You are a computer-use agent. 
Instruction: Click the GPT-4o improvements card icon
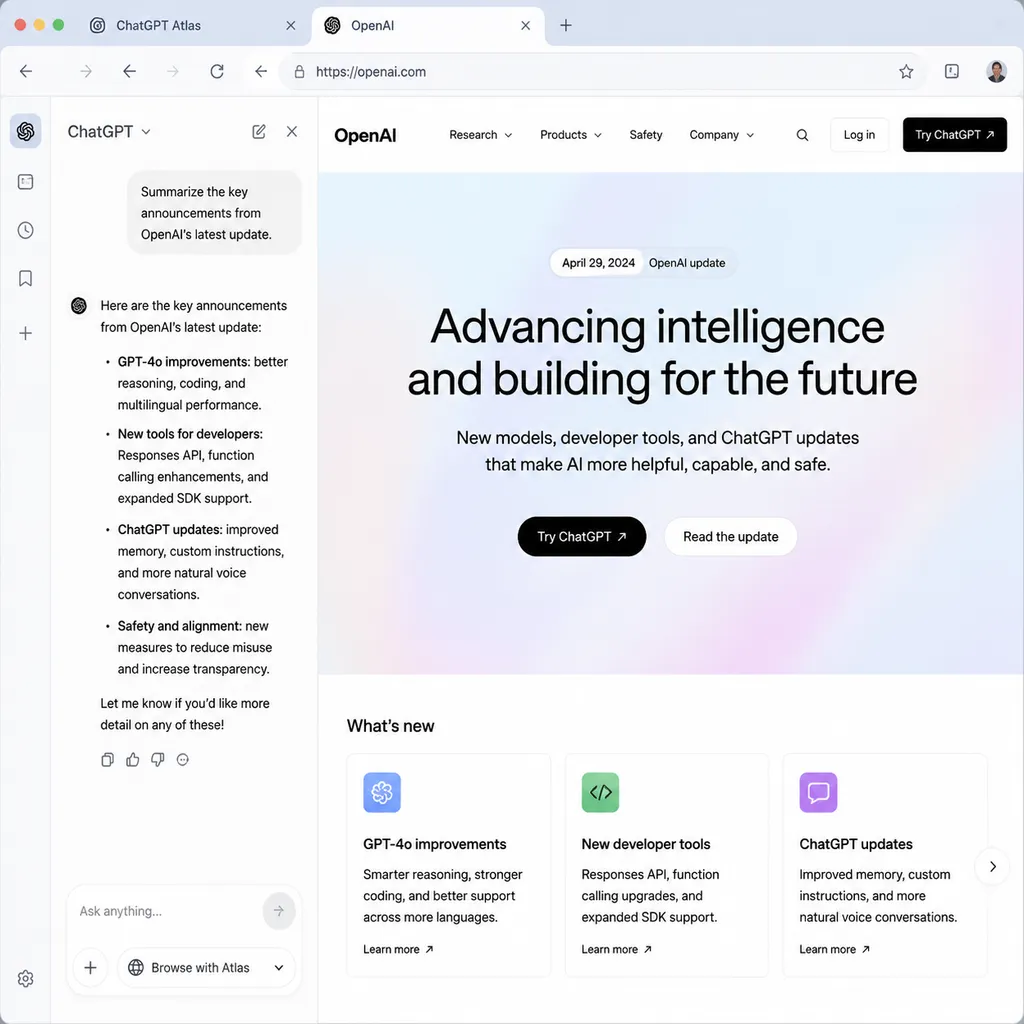382,792
